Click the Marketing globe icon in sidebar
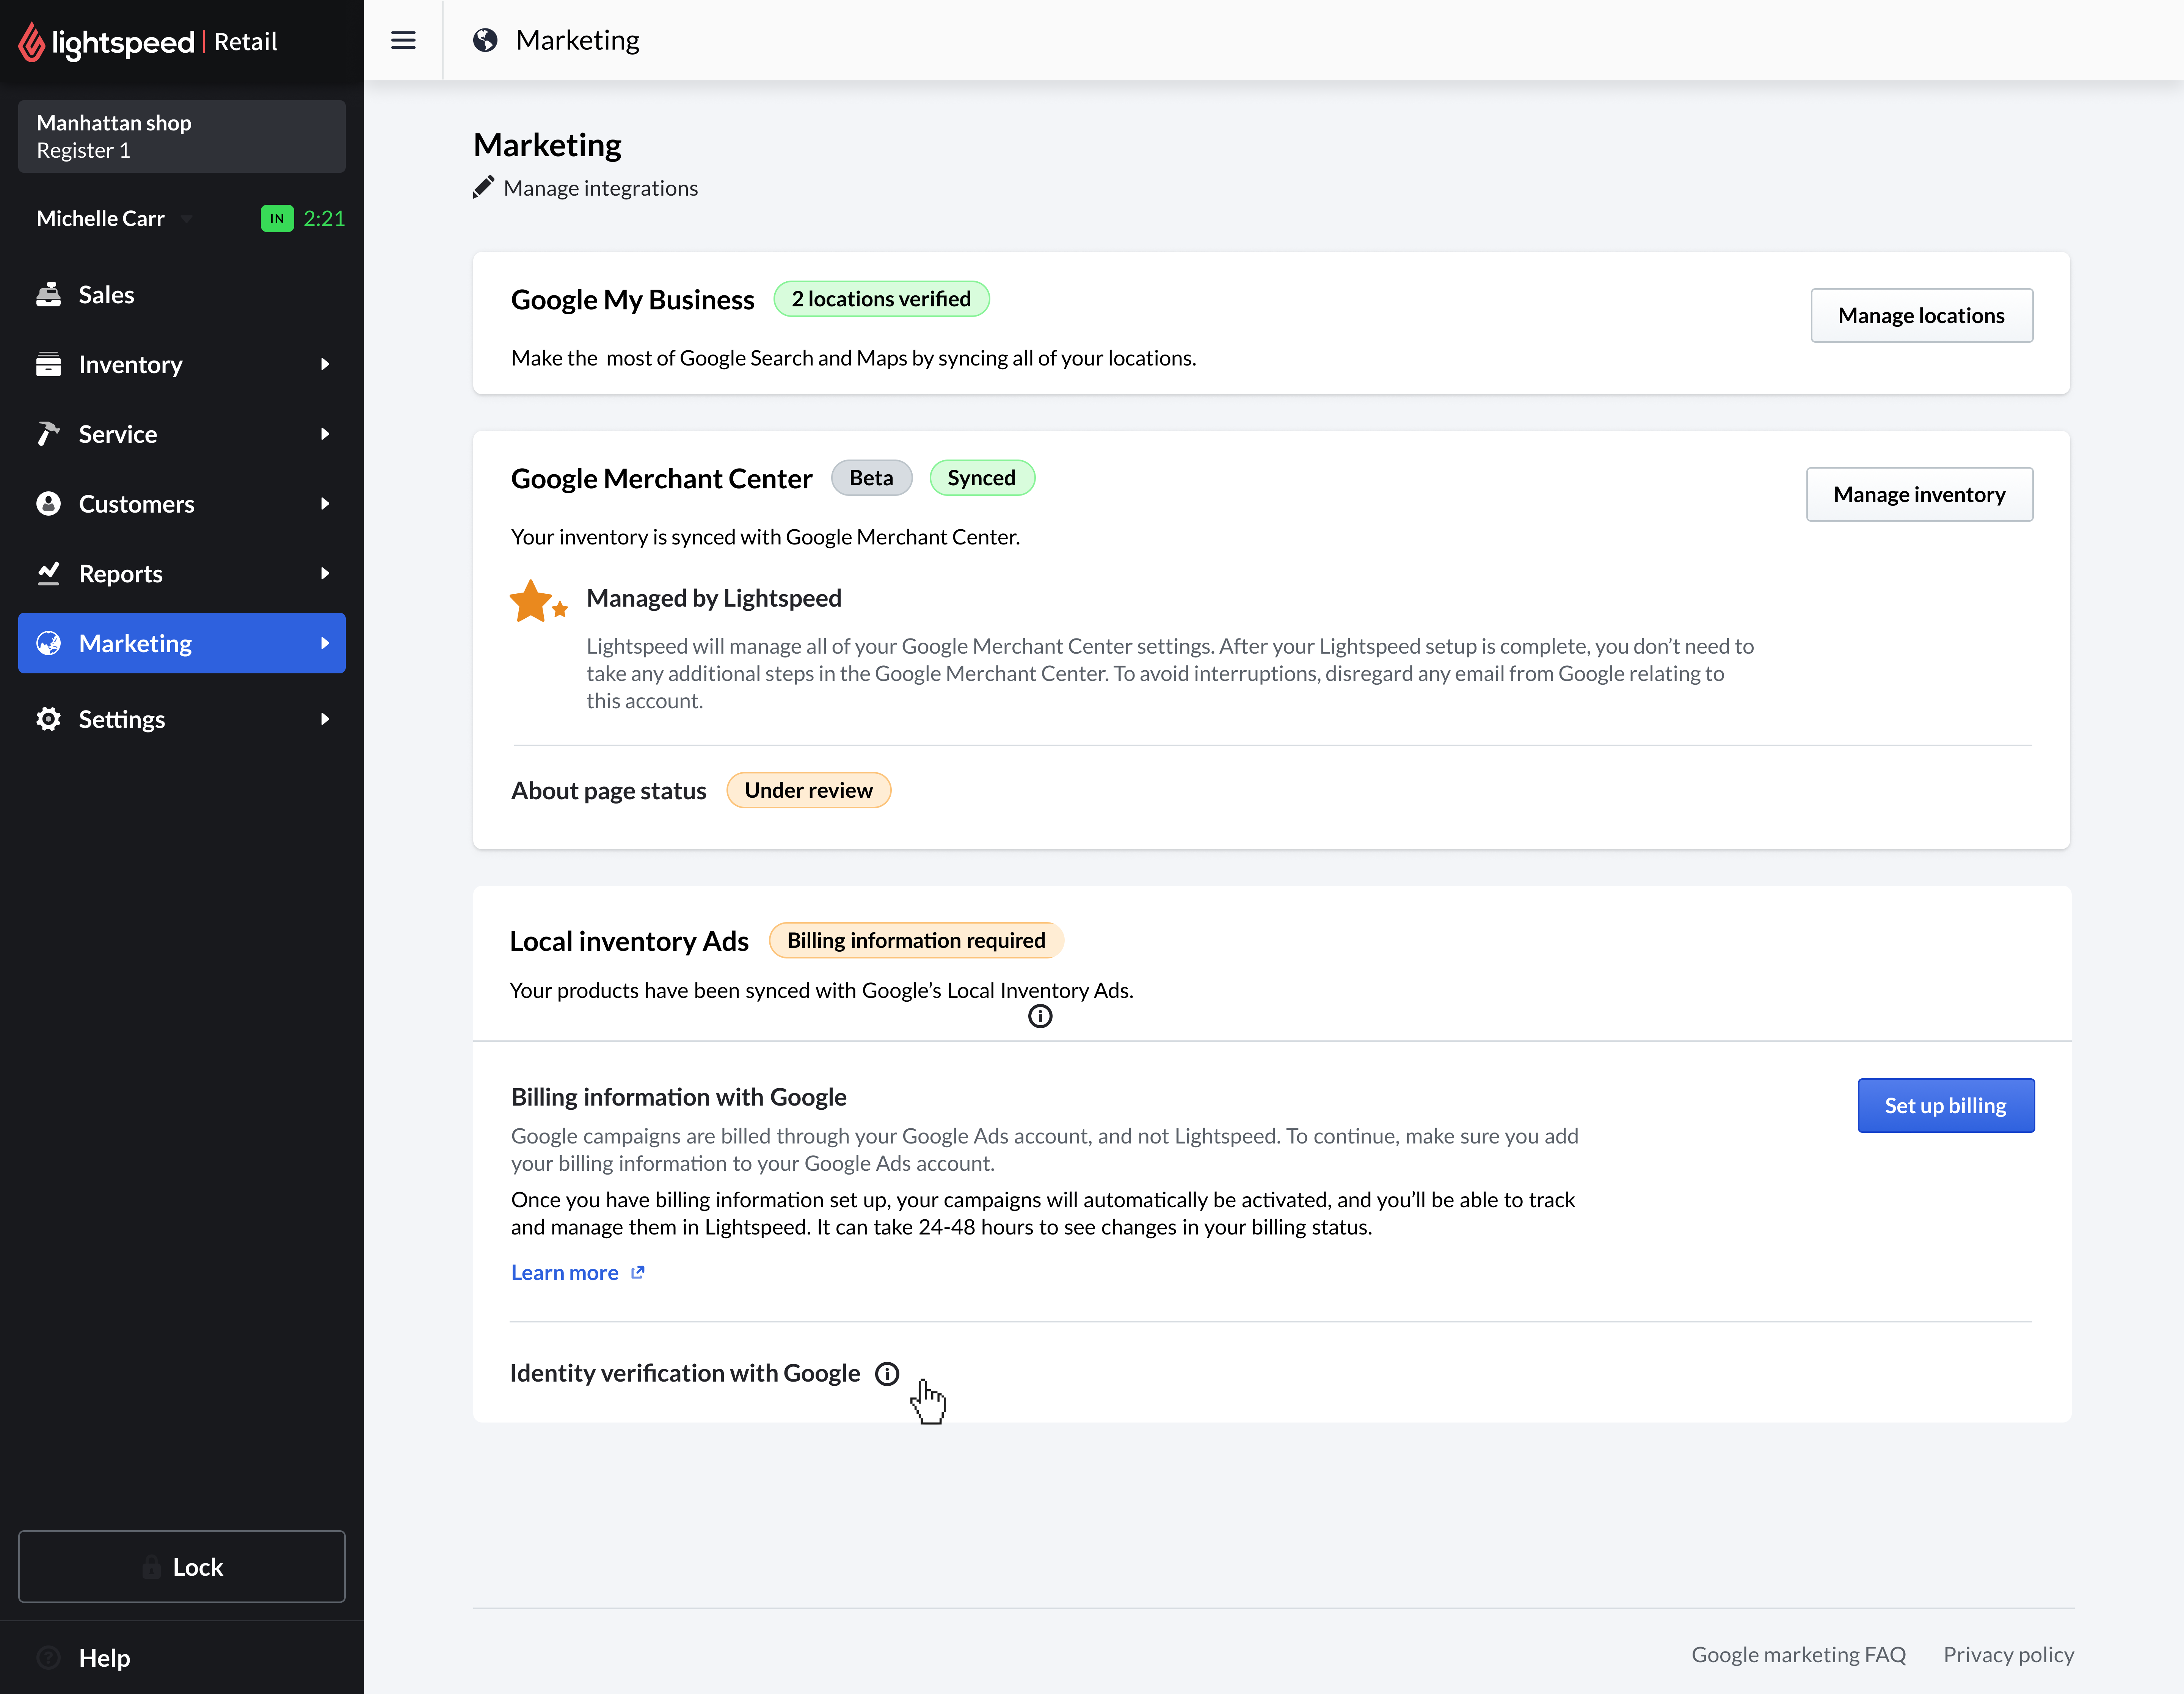The width and height of the screenshot is (2184, 1694). point(48,643)
